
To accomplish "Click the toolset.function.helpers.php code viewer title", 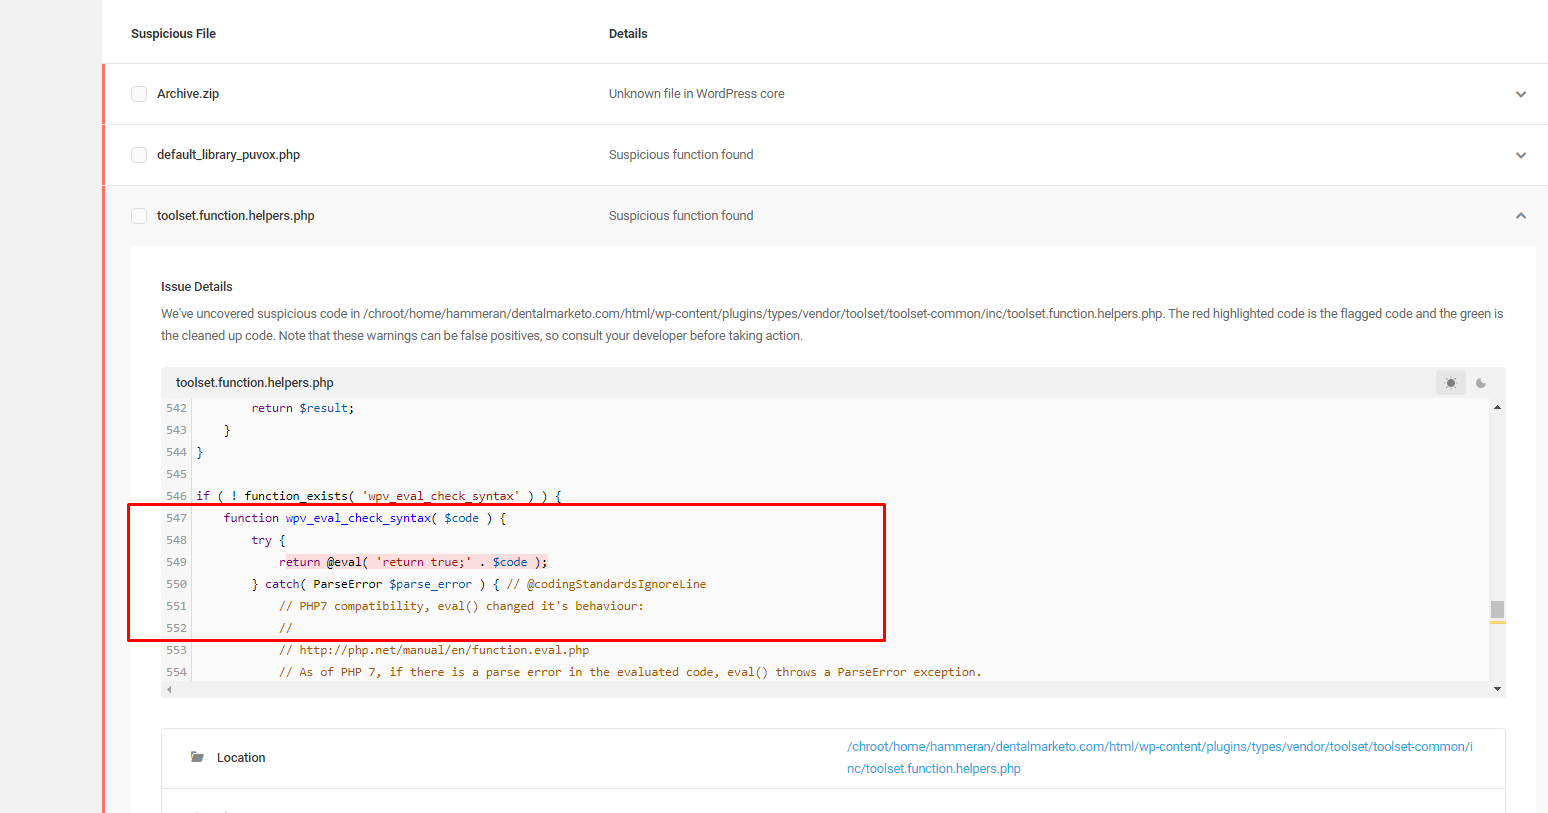I will (x=255, y=383).
